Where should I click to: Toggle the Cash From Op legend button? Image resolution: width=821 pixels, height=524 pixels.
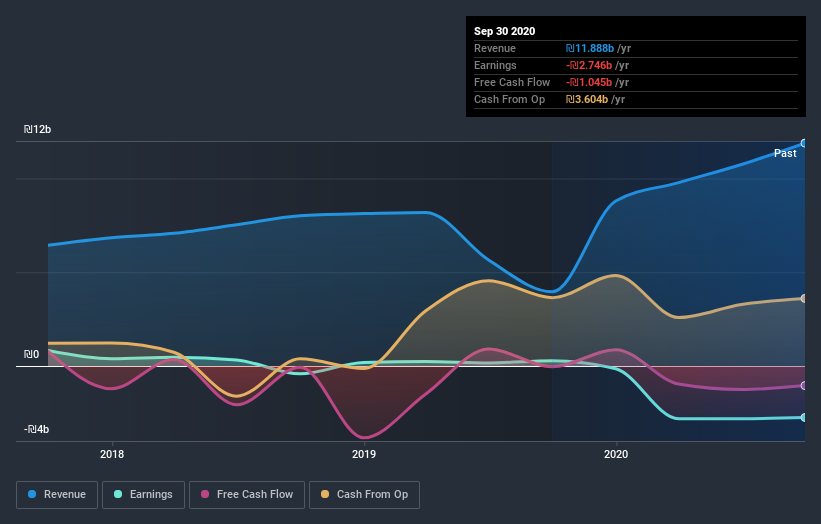click(364, 495)
